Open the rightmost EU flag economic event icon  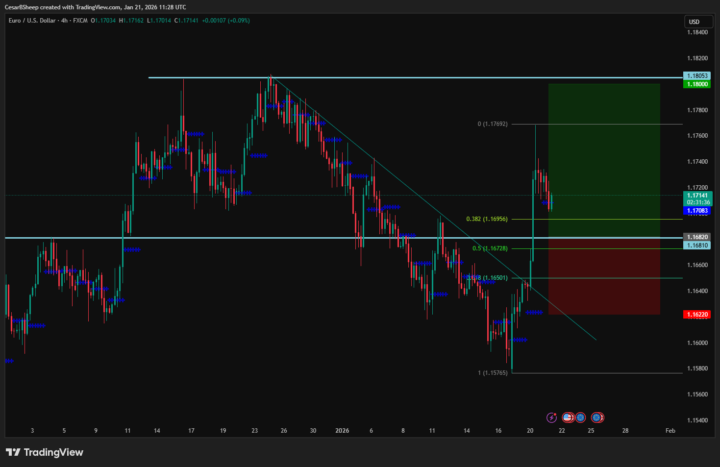(597, 417)
